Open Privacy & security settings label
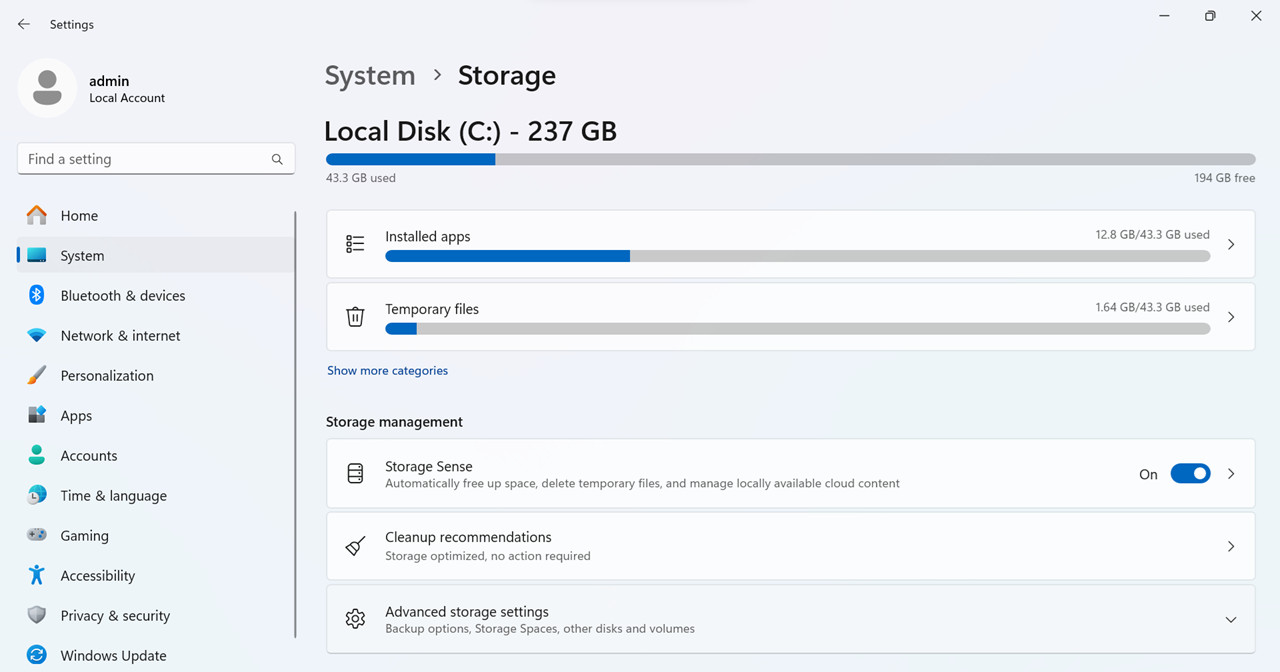The image size is (1280, 672). point(115,615)
